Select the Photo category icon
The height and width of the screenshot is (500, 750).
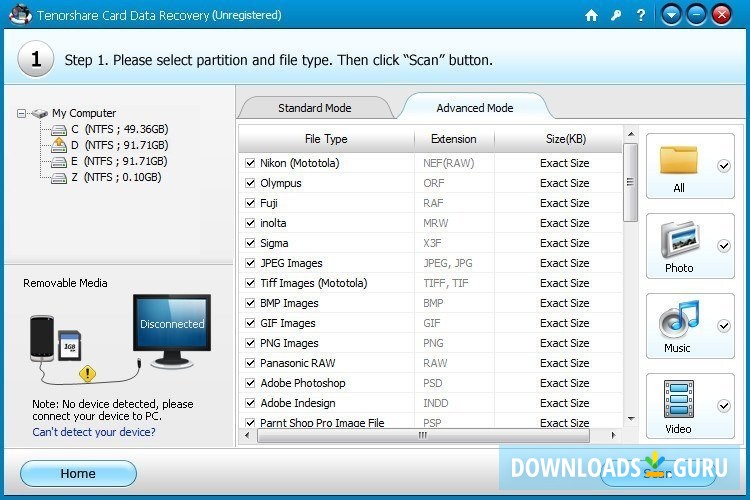[x=680, y=239]
